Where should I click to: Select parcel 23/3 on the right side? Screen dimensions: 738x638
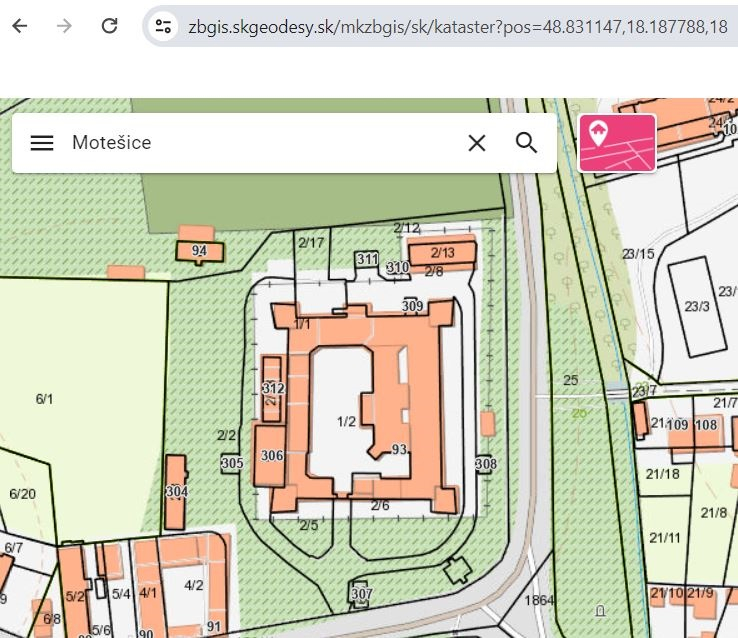[698, 306]
